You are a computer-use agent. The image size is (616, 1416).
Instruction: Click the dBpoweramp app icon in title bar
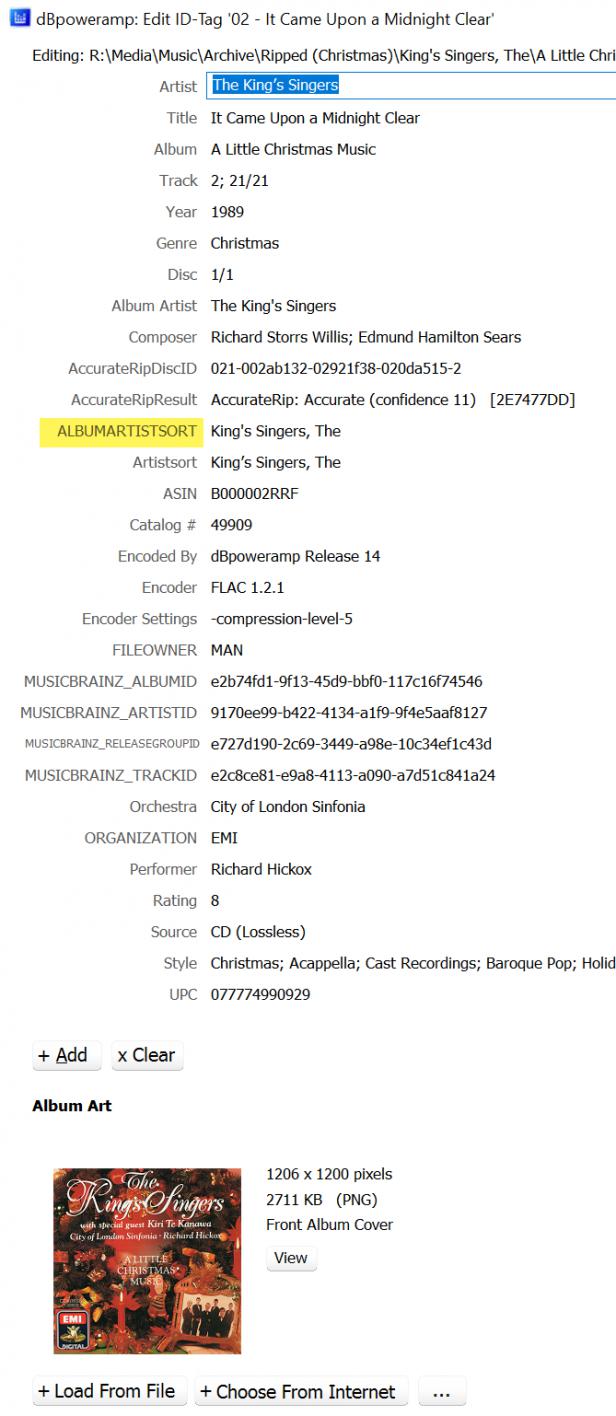coord(16,19)
